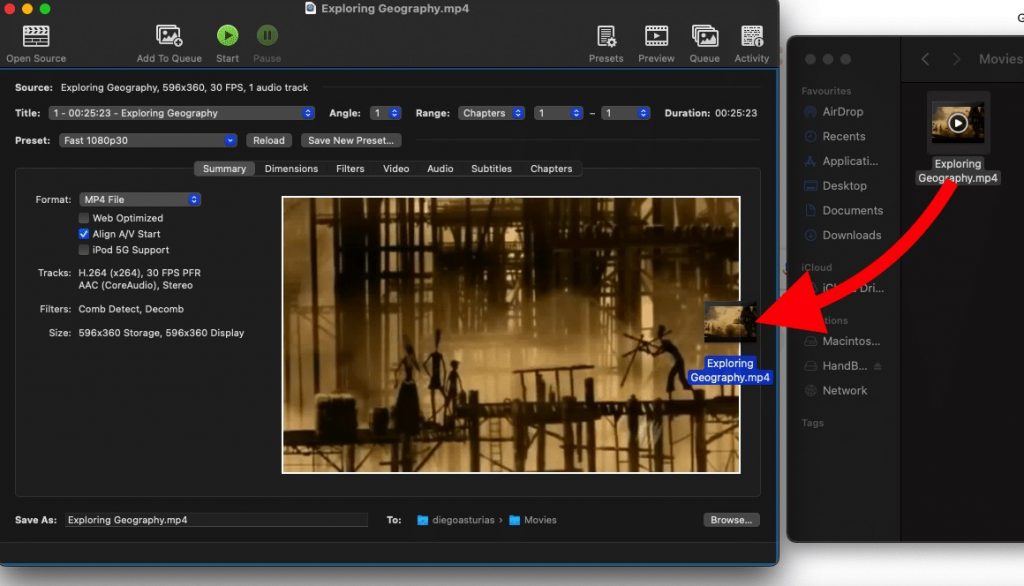Switch to the Audio tab
1024x586 pixels.
coord(440,169)
